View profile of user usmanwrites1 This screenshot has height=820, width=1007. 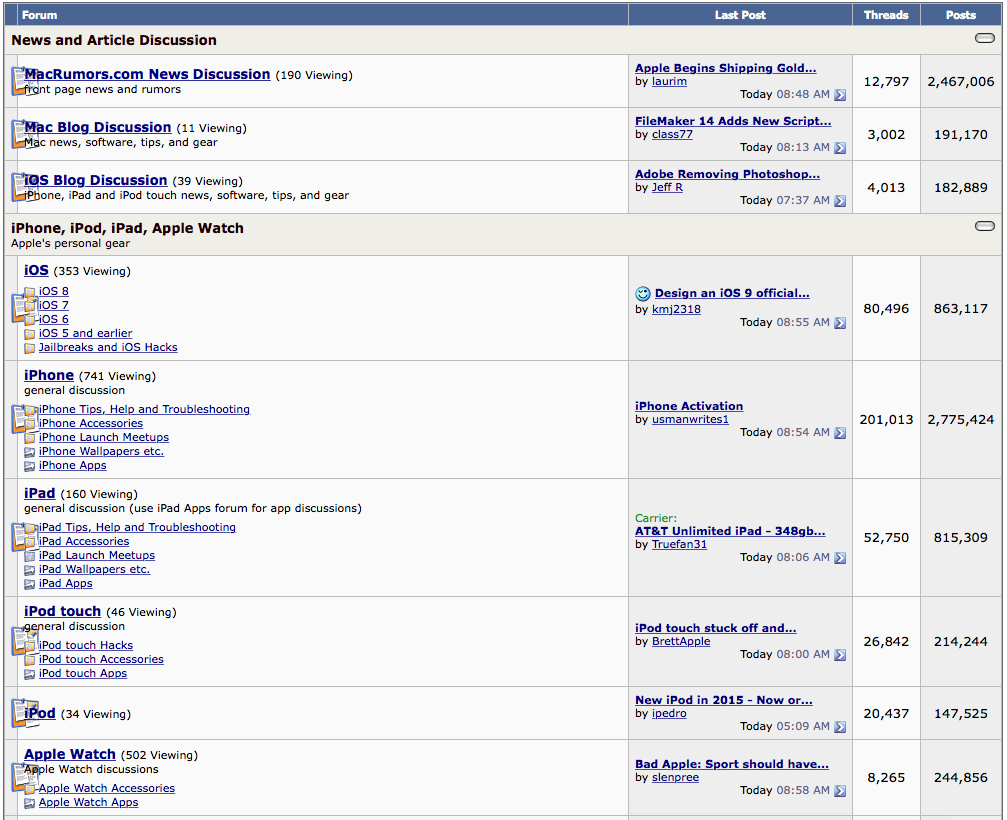click(x=690, y=419)
